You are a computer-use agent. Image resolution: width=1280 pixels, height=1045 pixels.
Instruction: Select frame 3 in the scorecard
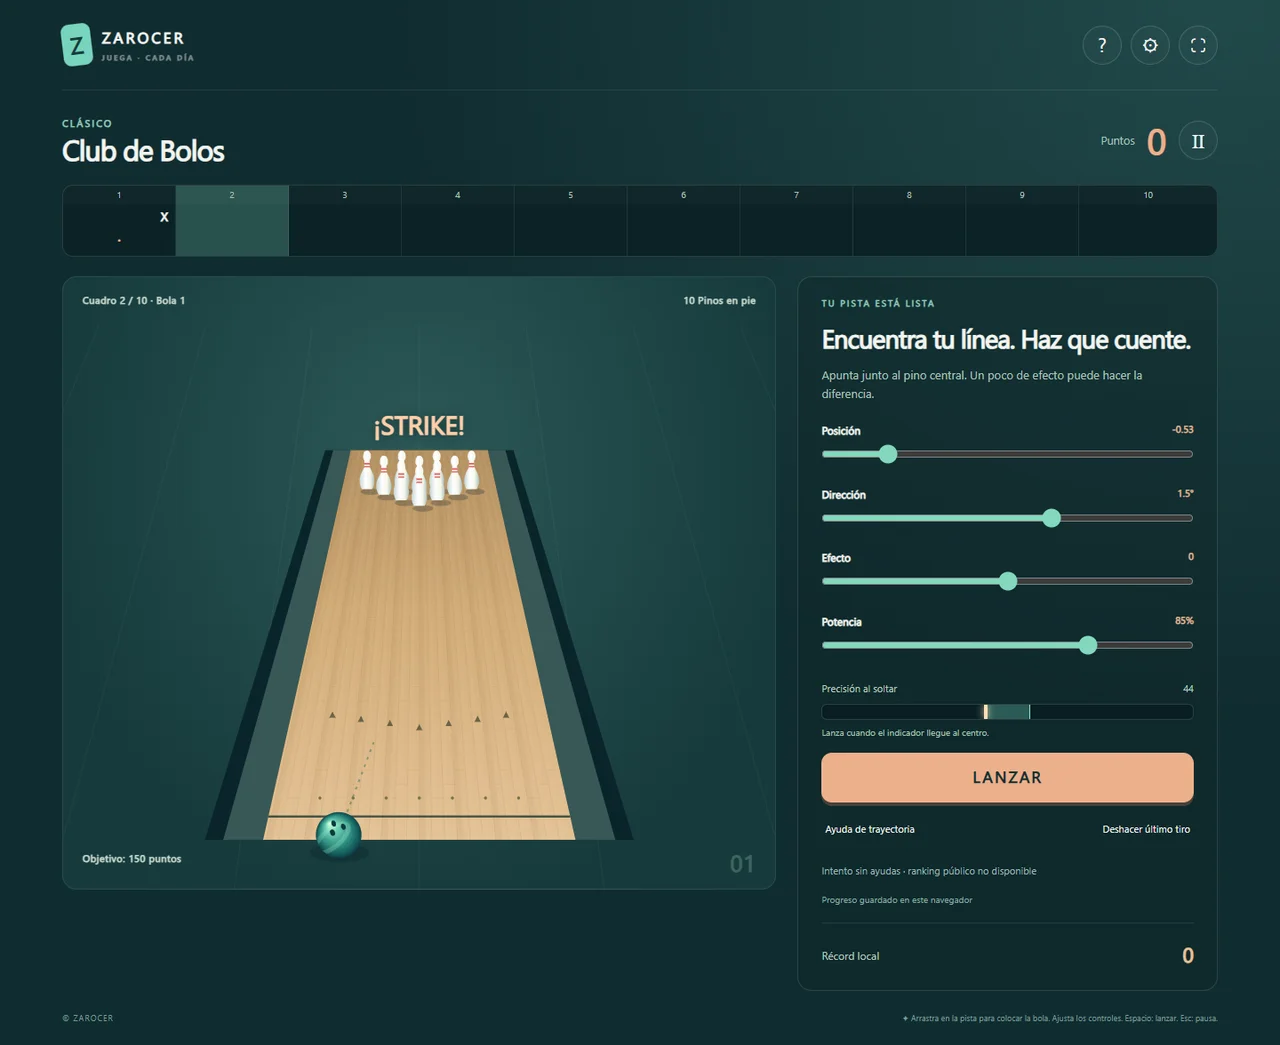[x=345, y=221]
